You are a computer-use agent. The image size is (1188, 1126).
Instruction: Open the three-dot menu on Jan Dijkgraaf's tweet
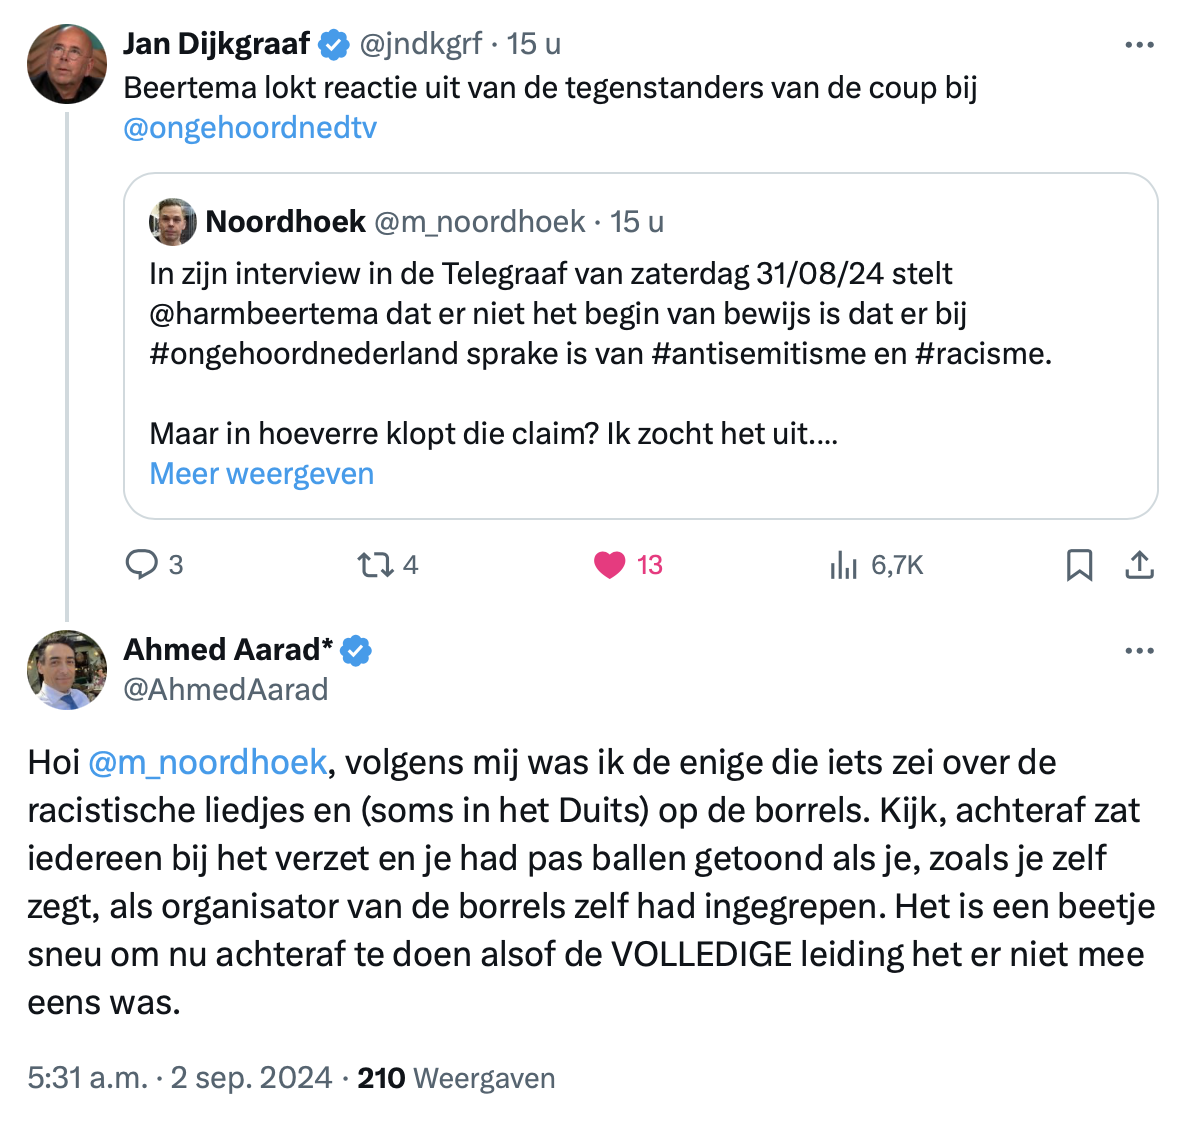(x=1139, y=45)
